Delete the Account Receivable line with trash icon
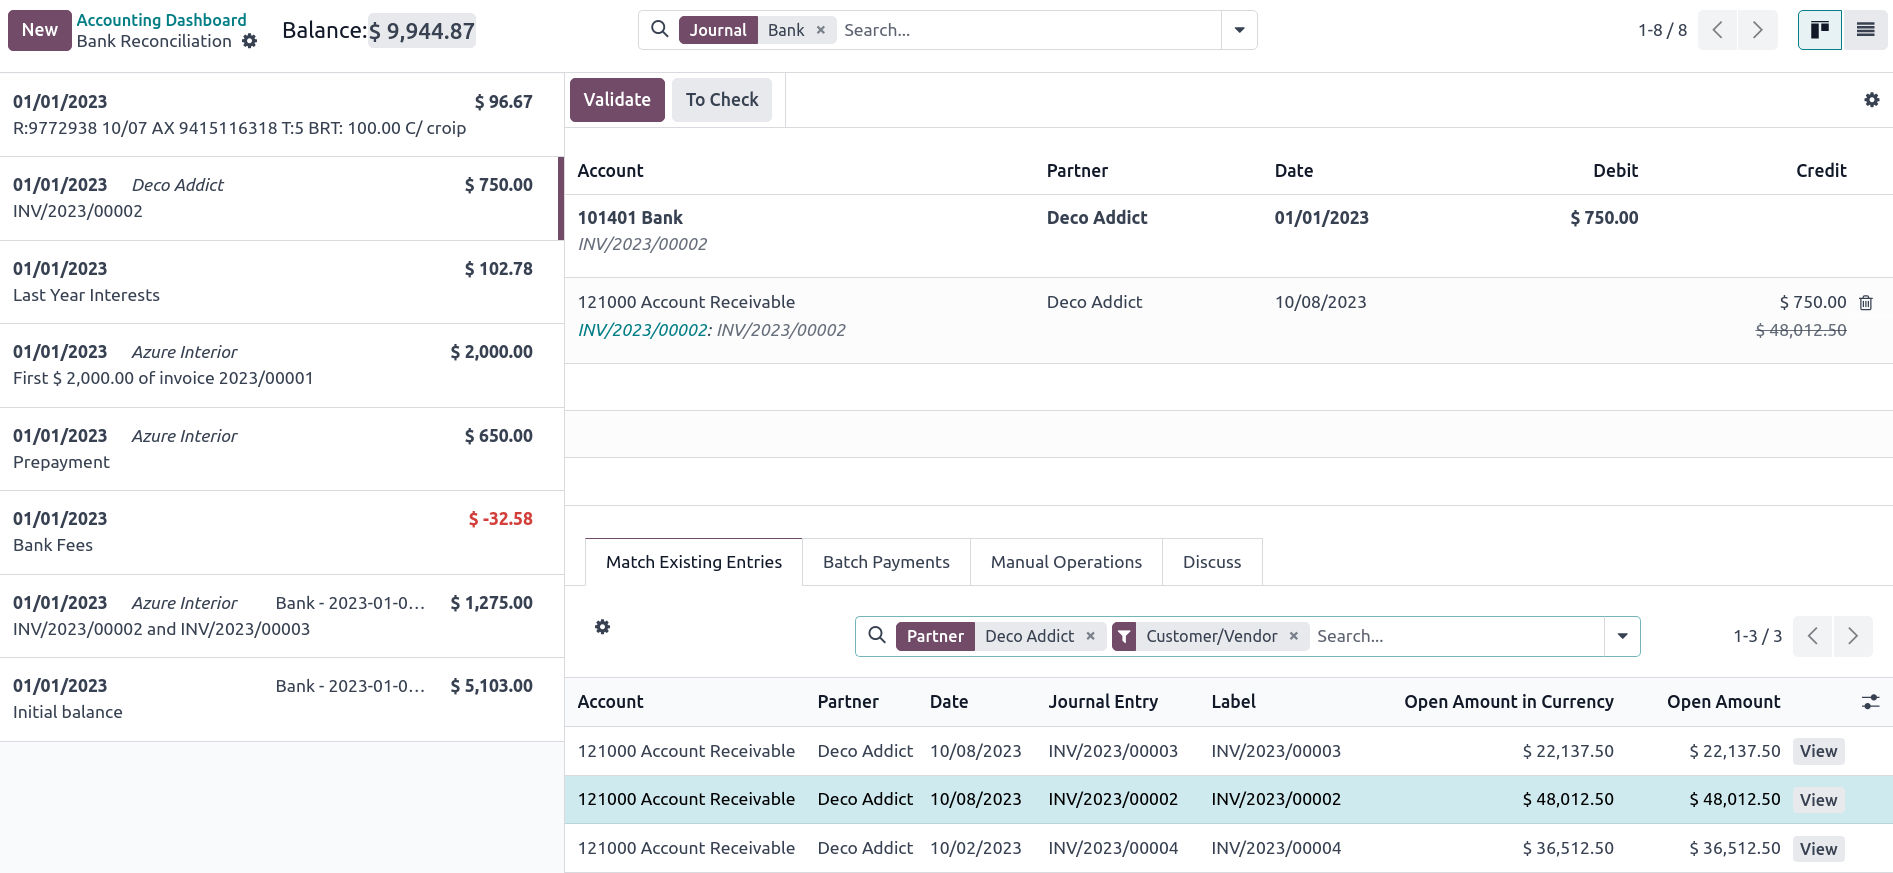Image resolution: width=1893 pixels, height=873 pixels. point(1865,303)
